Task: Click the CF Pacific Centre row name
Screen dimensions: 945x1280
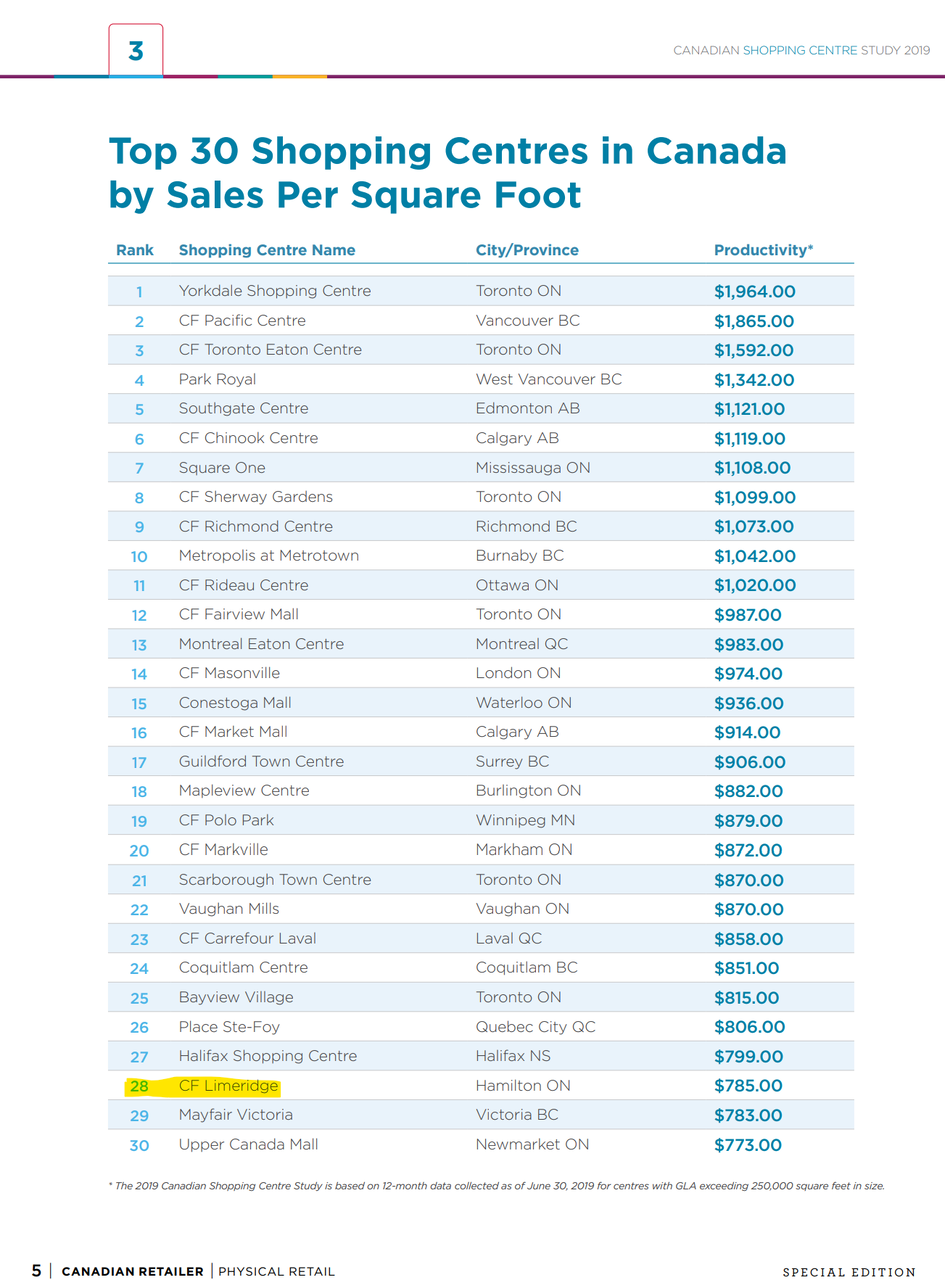Action: coord(242,321)
